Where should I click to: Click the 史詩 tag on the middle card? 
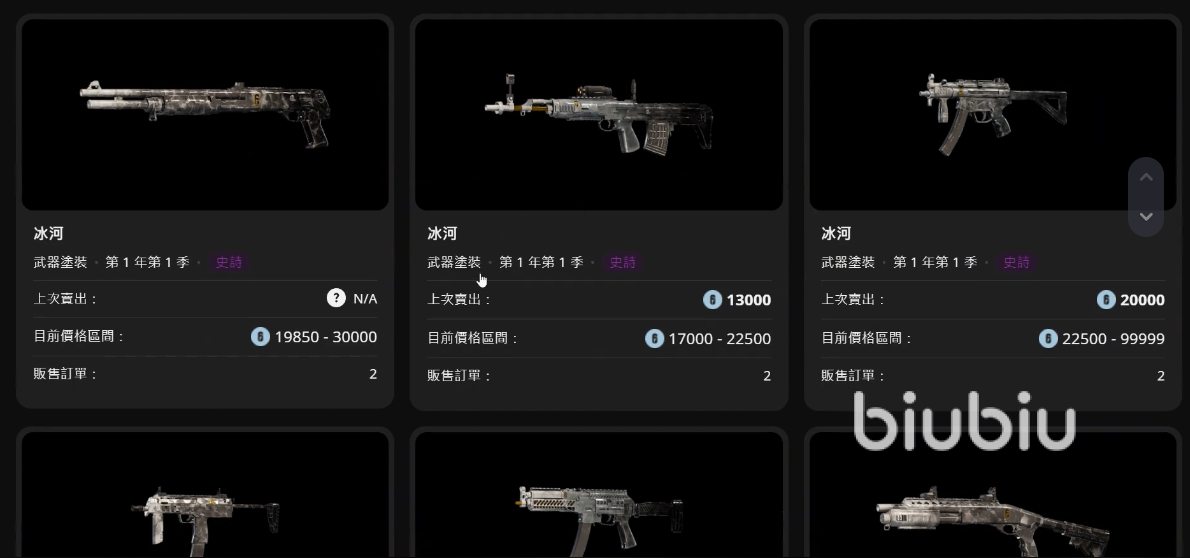(622, 263)
